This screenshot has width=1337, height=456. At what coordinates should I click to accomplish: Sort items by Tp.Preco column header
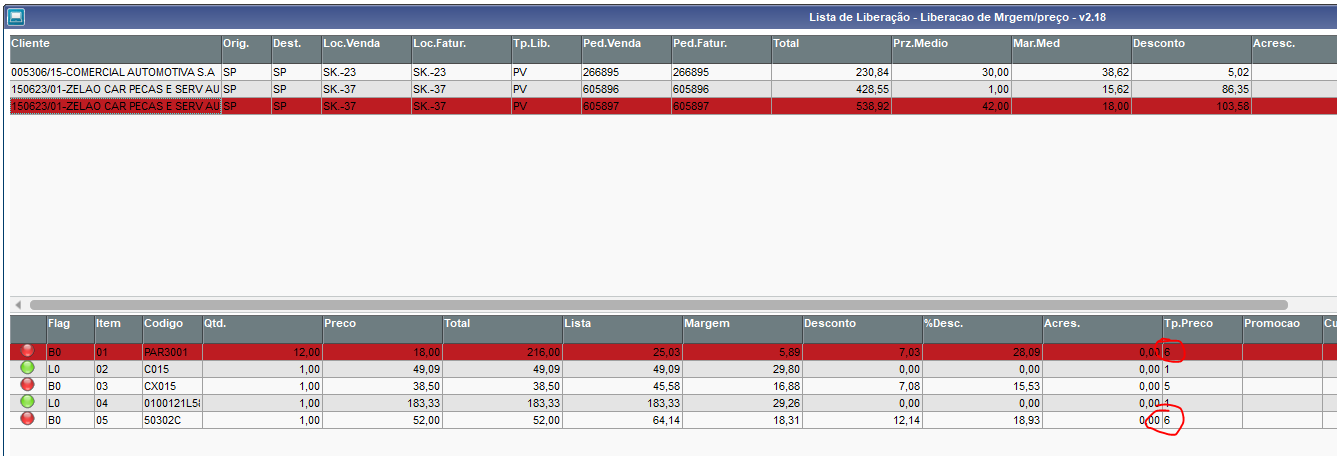(1202, 329)
